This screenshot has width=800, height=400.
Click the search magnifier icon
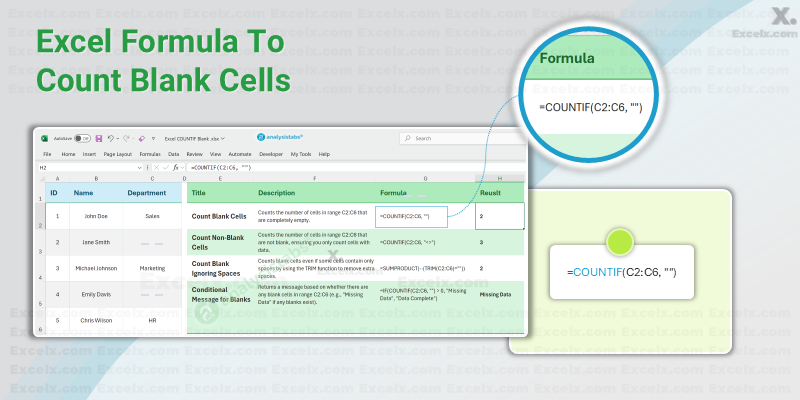(408, 138)
